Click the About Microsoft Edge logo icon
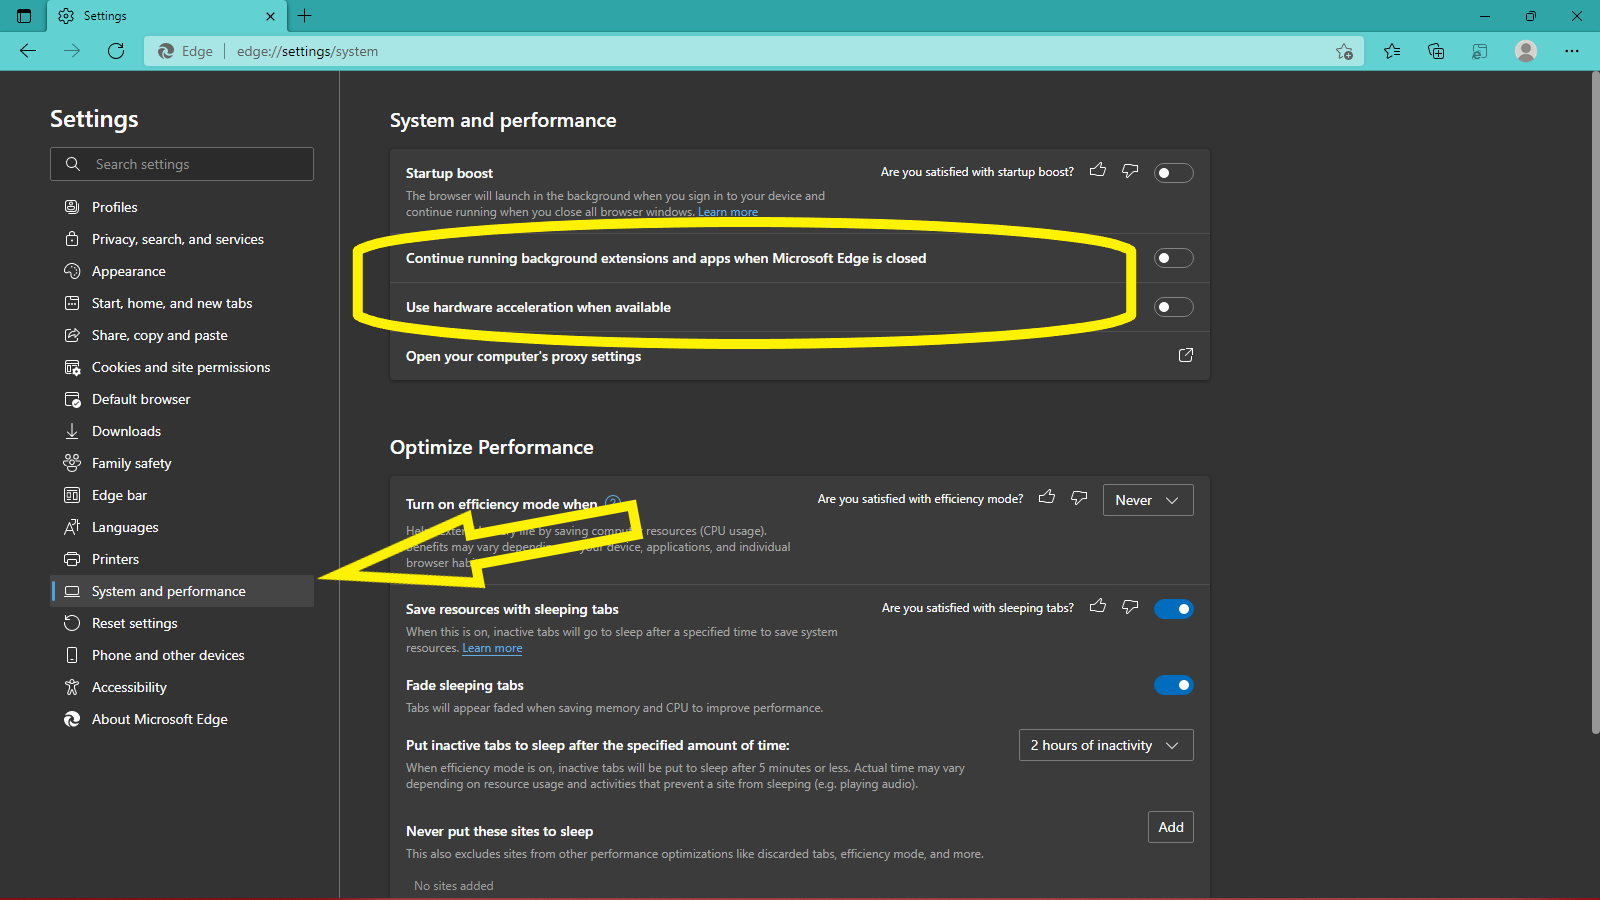This screenshot has width=1600, height=900. click(72, 719)
